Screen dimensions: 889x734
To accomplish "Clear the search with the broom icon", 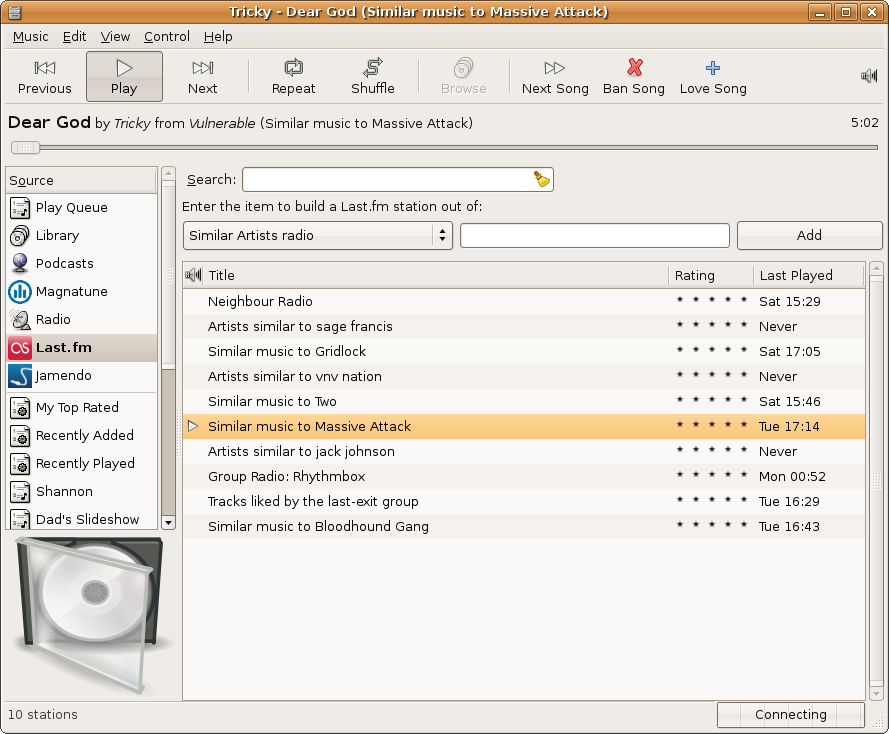I will click(542, 179).
